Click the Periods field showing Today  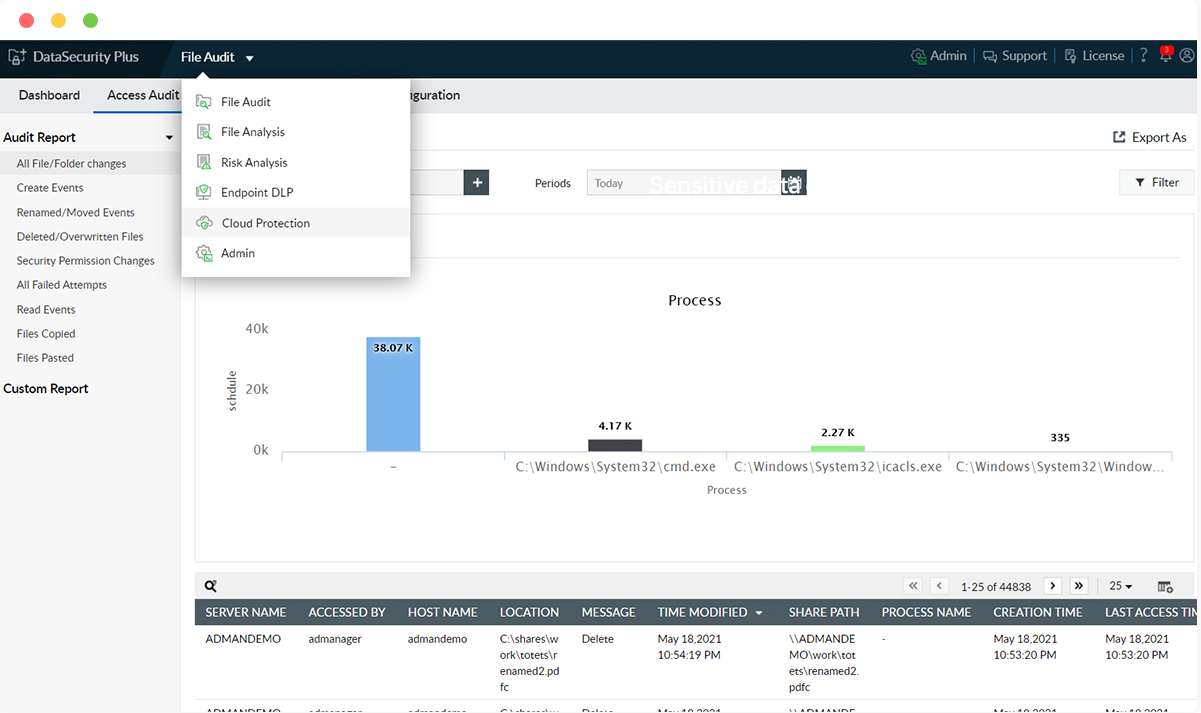tap(684, 183)
